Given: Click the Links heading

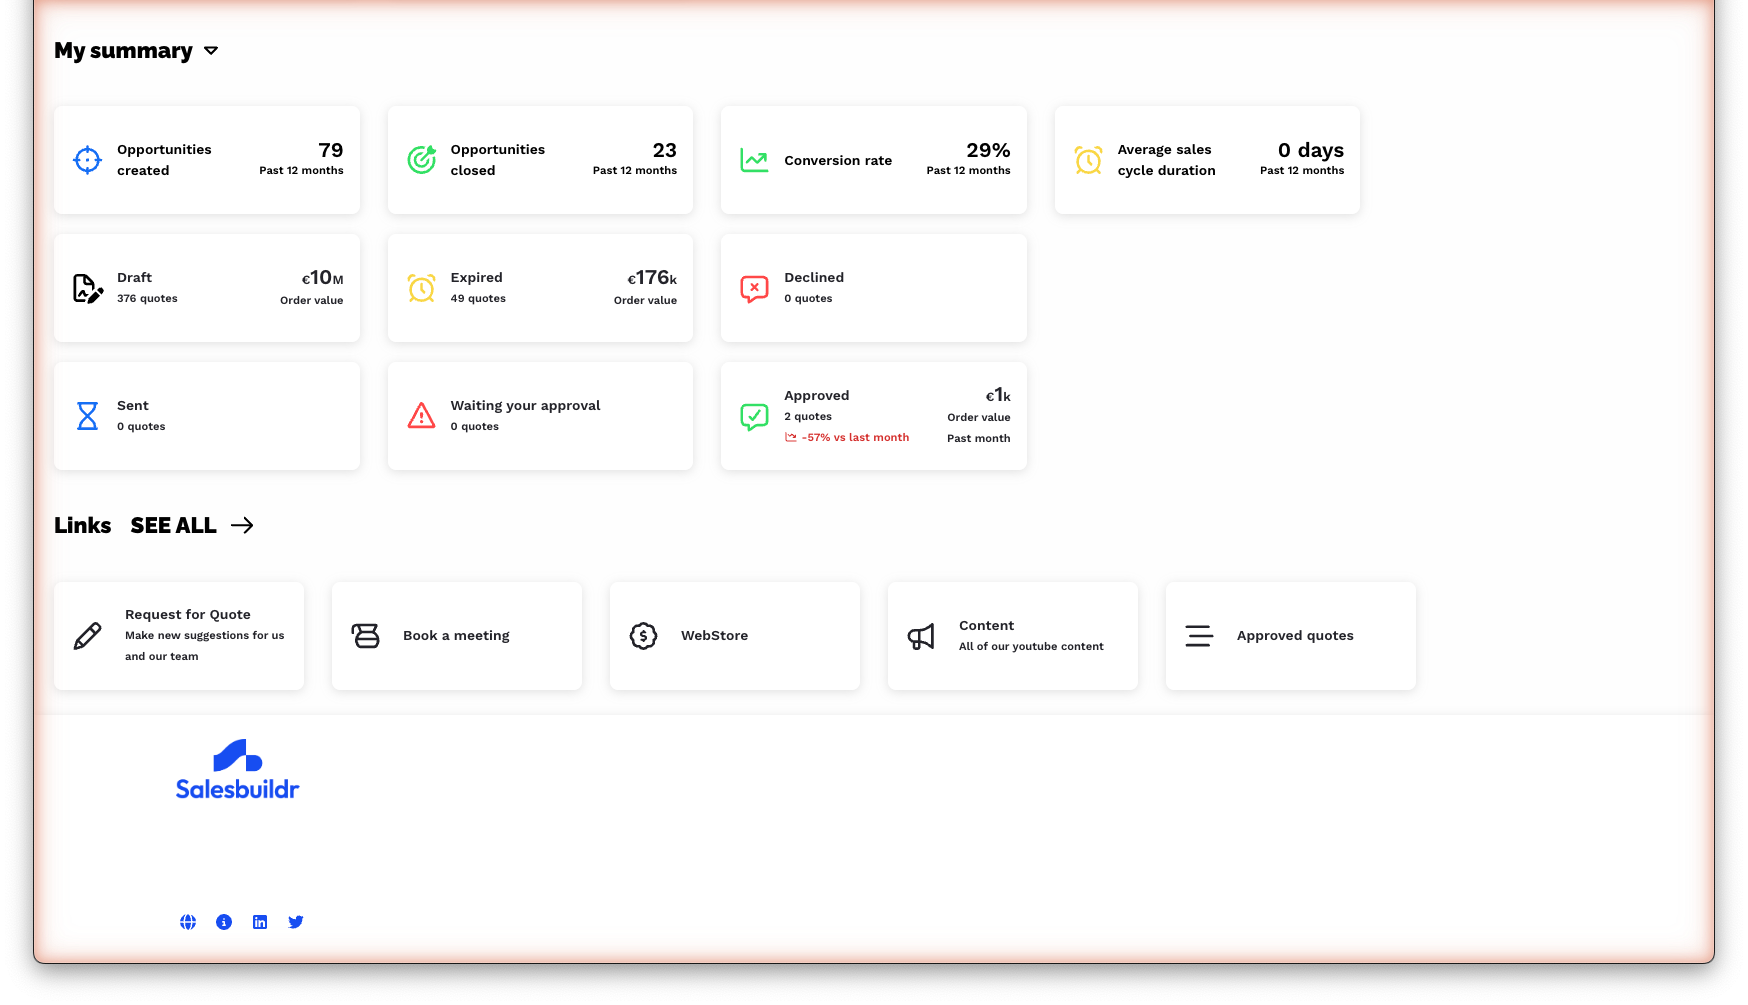Looking at the screenshot, I should pyautogui.click(x=83, y=525).
